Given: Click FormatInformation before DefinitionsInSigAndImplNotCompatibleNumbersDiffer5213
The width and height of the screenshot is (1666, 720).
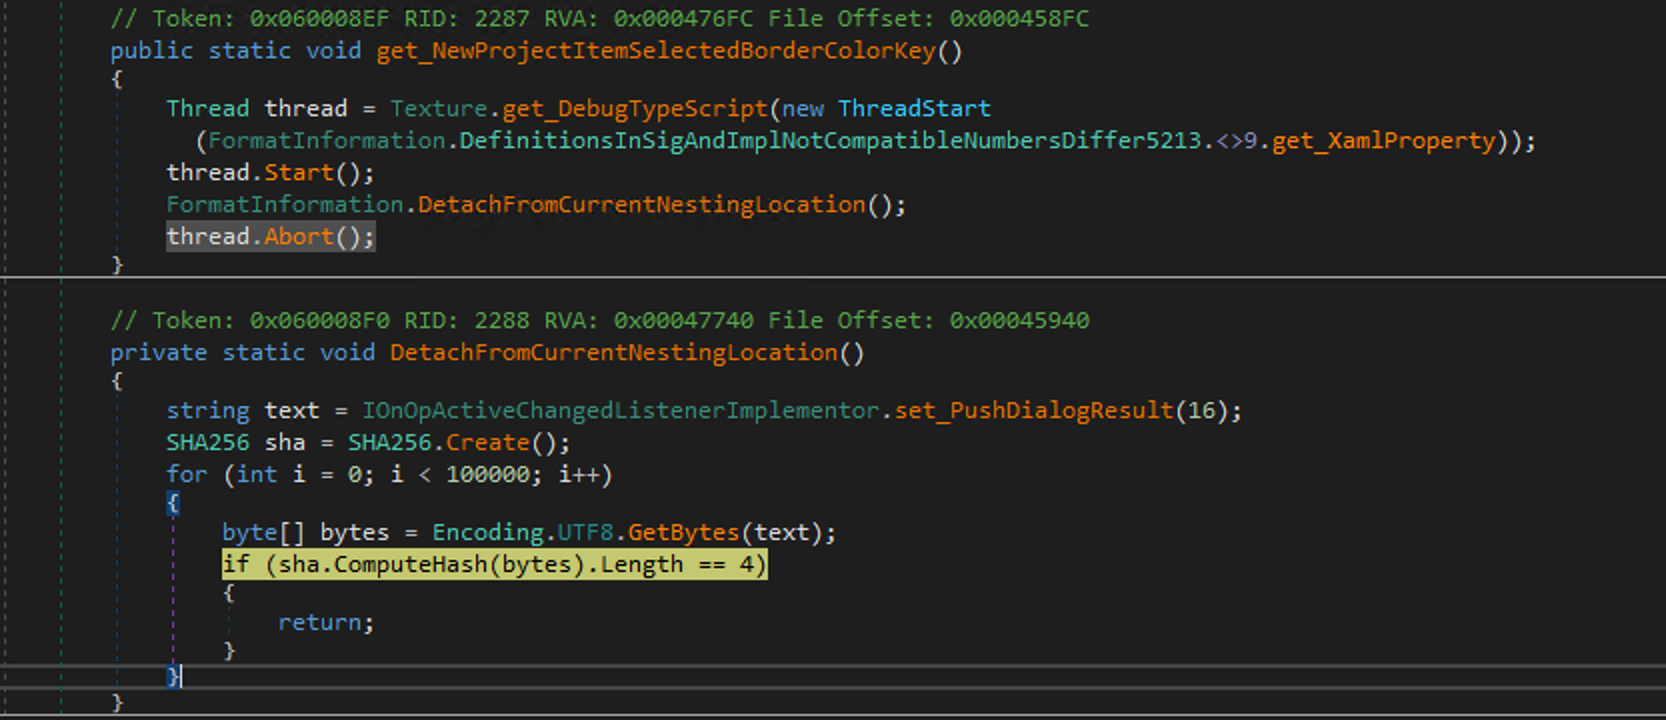Looking at the screenshot, I should coord(327,140).
